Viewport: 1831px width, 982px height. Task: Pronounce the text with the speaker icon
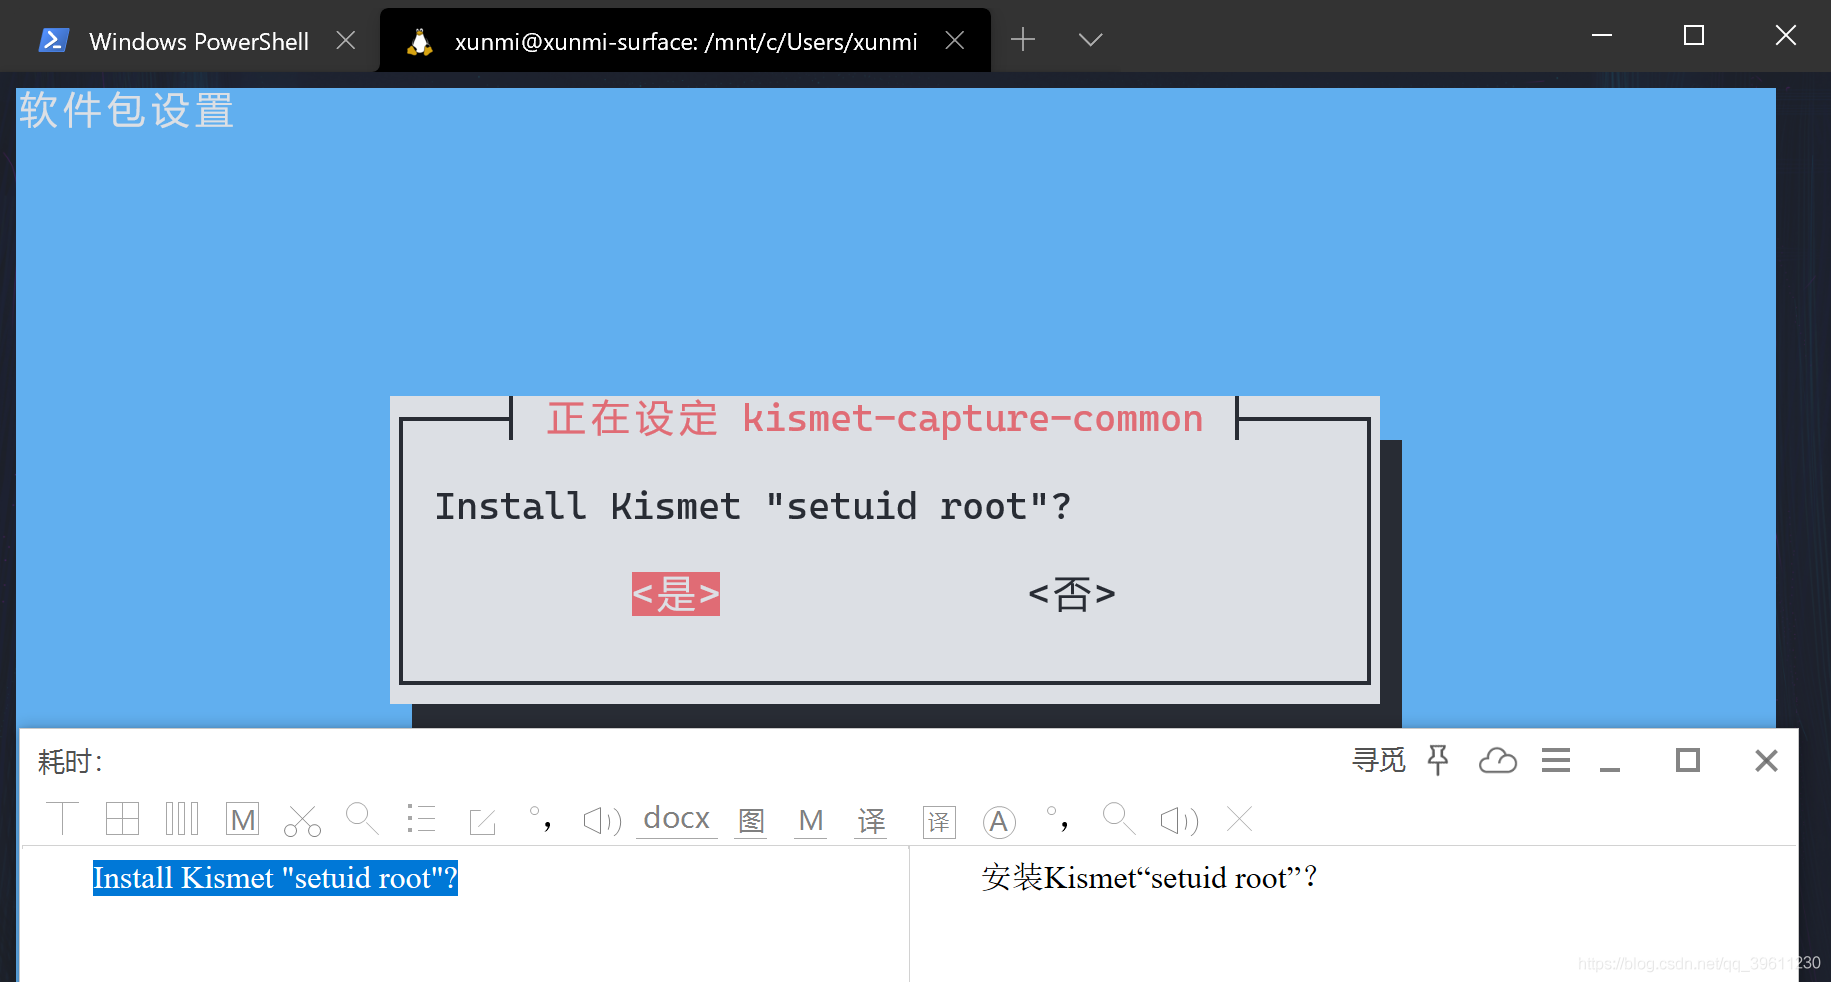tap(600, 820)
